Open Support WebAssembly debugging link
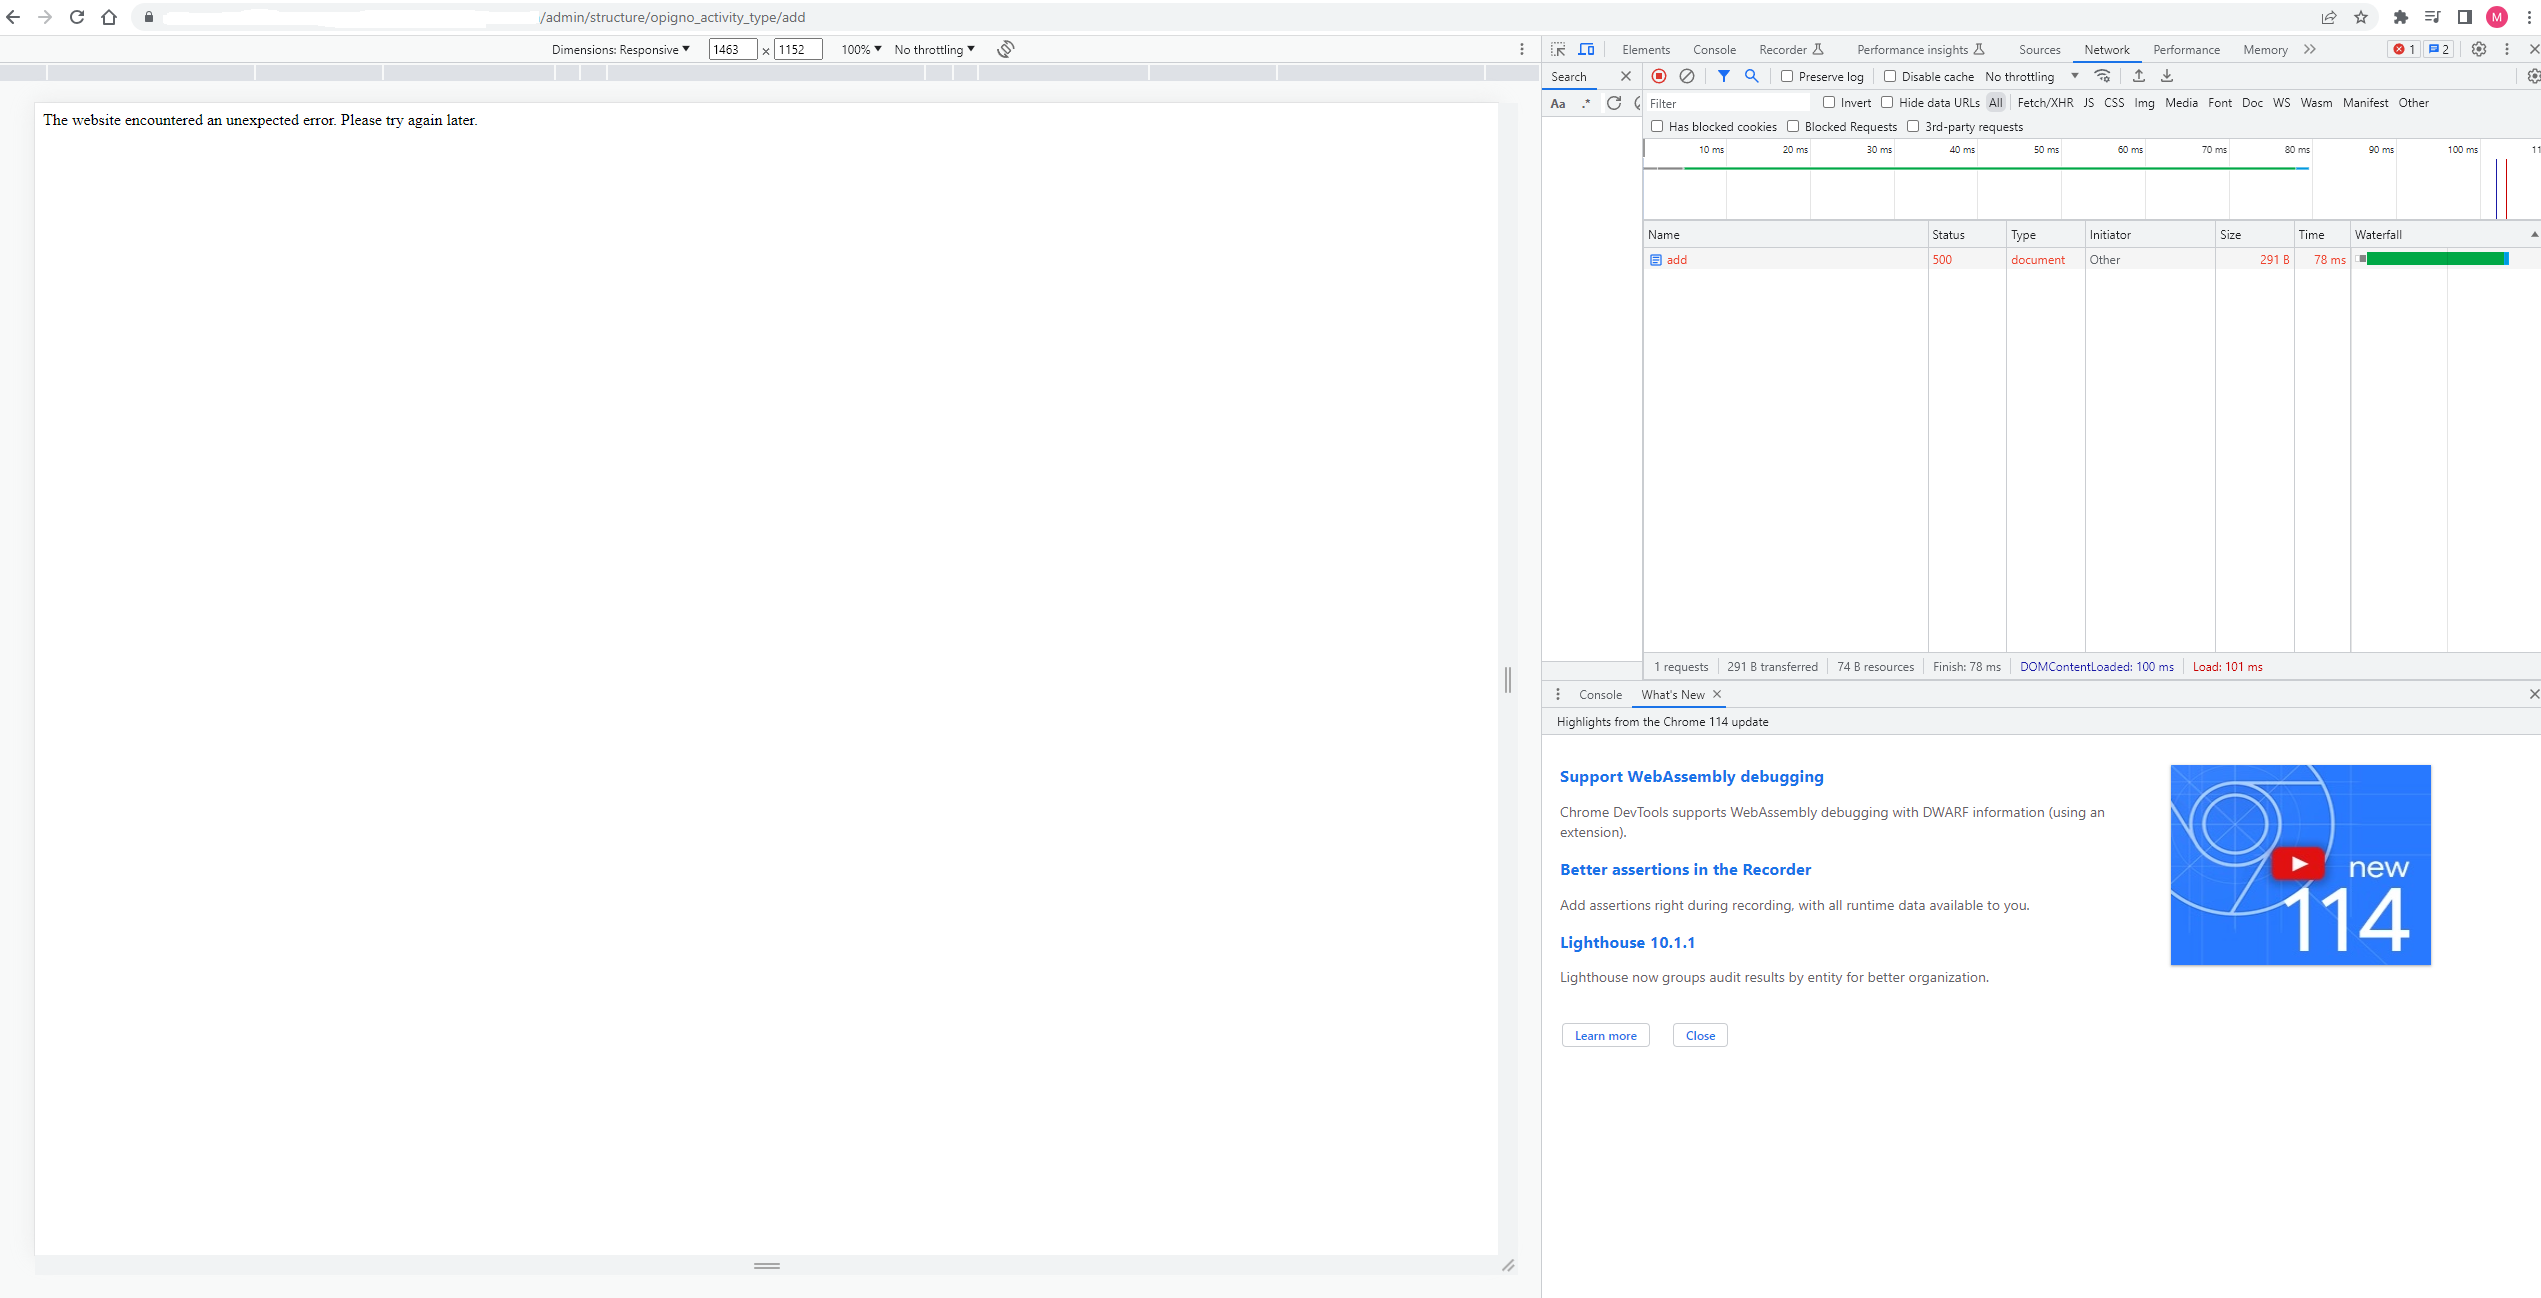The width and height of the screenshot is (2541, 1298). 1691,776
